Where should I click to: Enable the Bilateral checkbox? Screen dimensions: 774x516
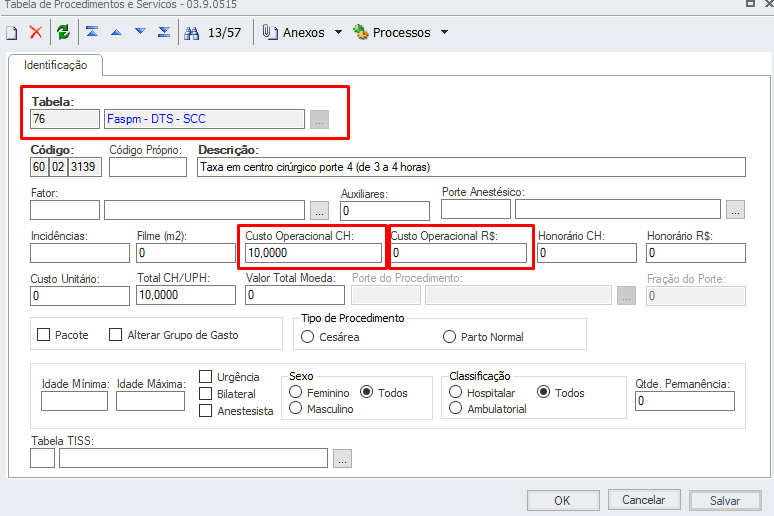(x=205, y=394)
